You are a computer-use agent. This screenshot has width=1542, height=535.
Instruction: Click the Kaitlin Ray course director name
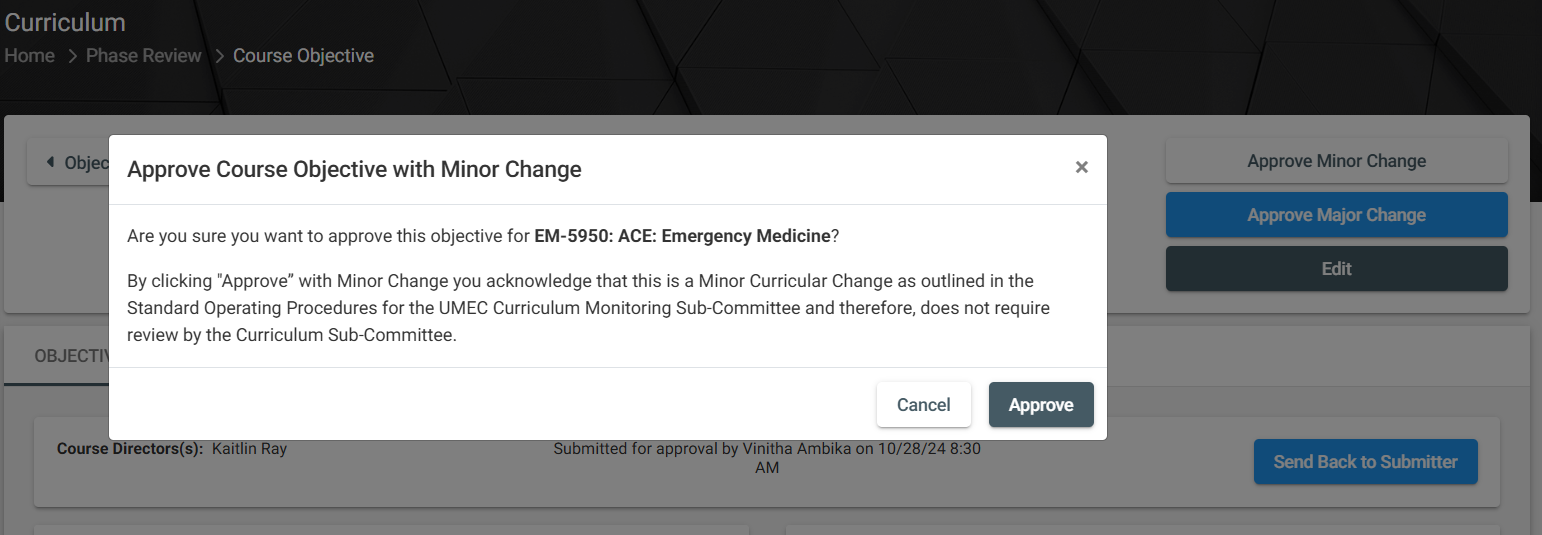pos(249,449)
